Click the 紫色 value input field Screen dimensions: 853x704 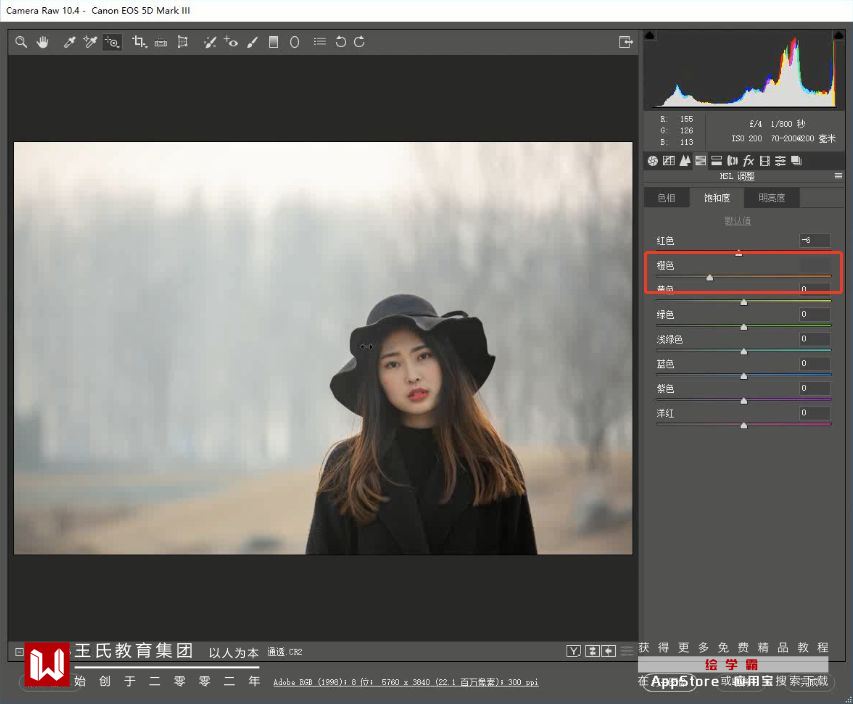point(814,388)
